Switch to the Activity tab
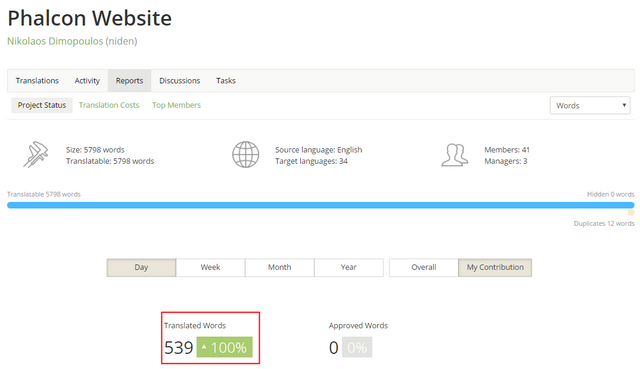The image size is (640, 369). pos(87,81)
